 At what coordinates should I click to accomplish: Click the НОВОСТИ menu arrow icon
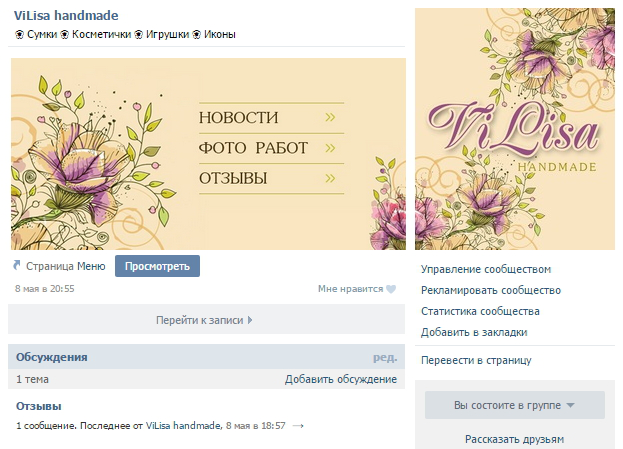tap(330, 117)
